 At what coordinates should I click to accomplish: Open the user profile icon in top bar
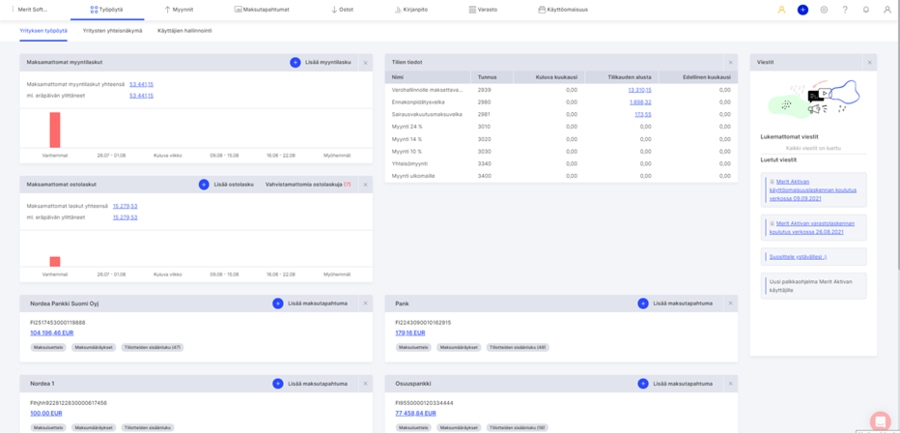point(887,9)
